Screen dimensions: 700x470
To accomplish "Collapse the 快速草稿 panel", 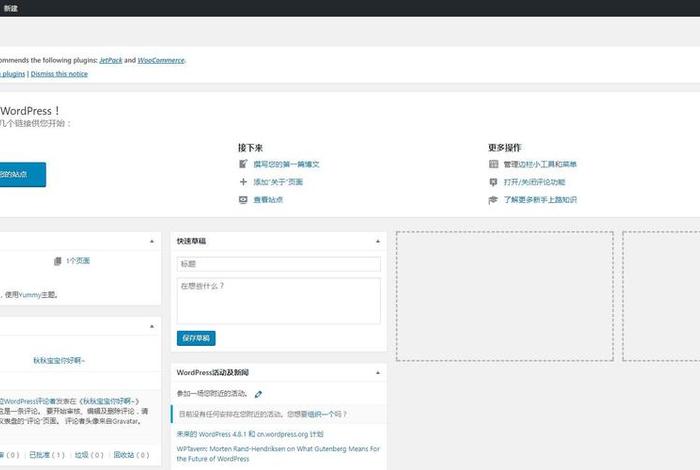I will coord(378,241).
